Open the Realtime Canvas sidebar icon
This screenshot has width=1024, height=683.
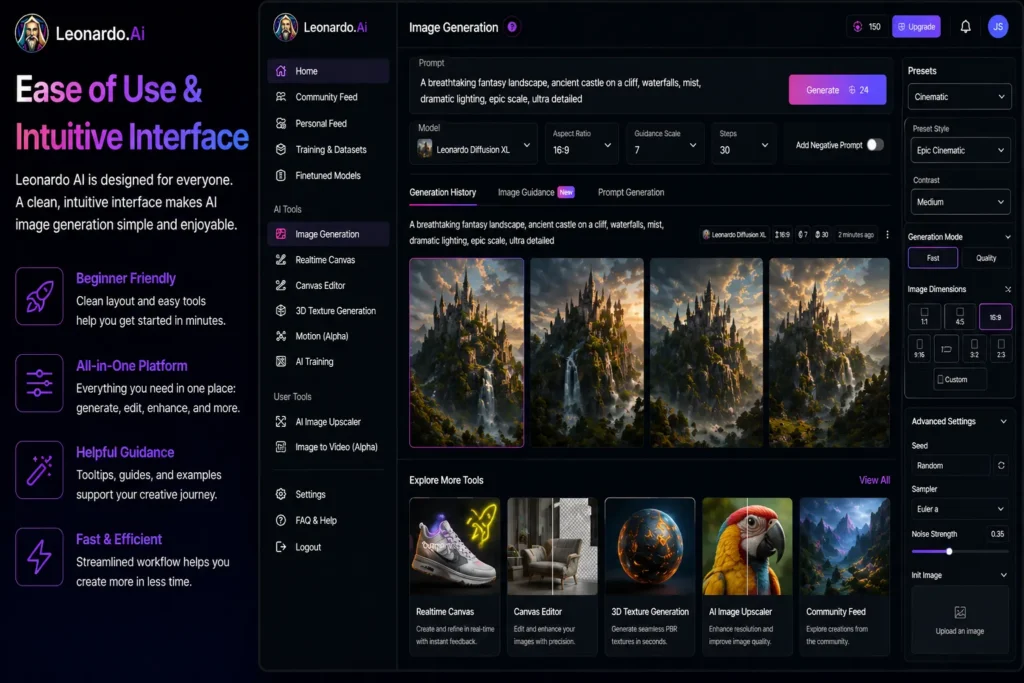click(281, 259)
